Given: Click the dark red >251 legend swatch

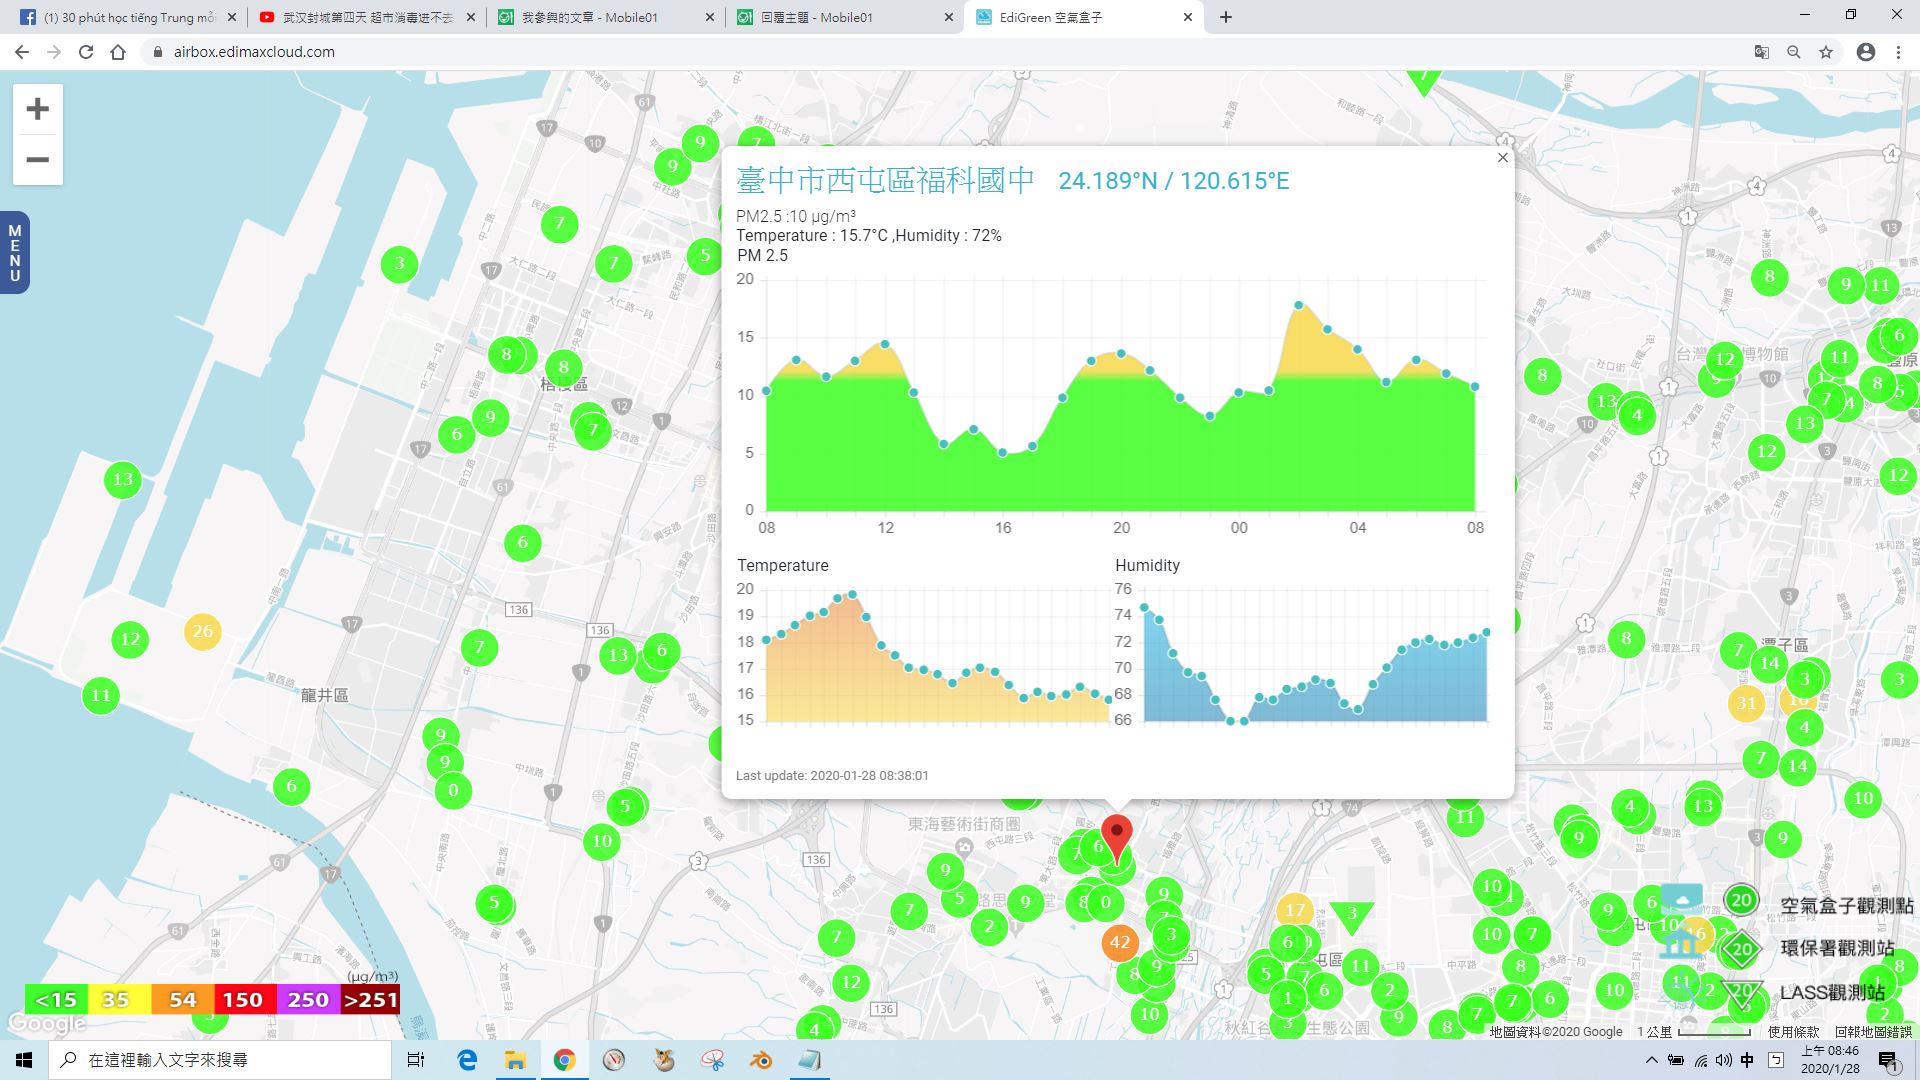Looking at the screenshot, I should 369,999.
